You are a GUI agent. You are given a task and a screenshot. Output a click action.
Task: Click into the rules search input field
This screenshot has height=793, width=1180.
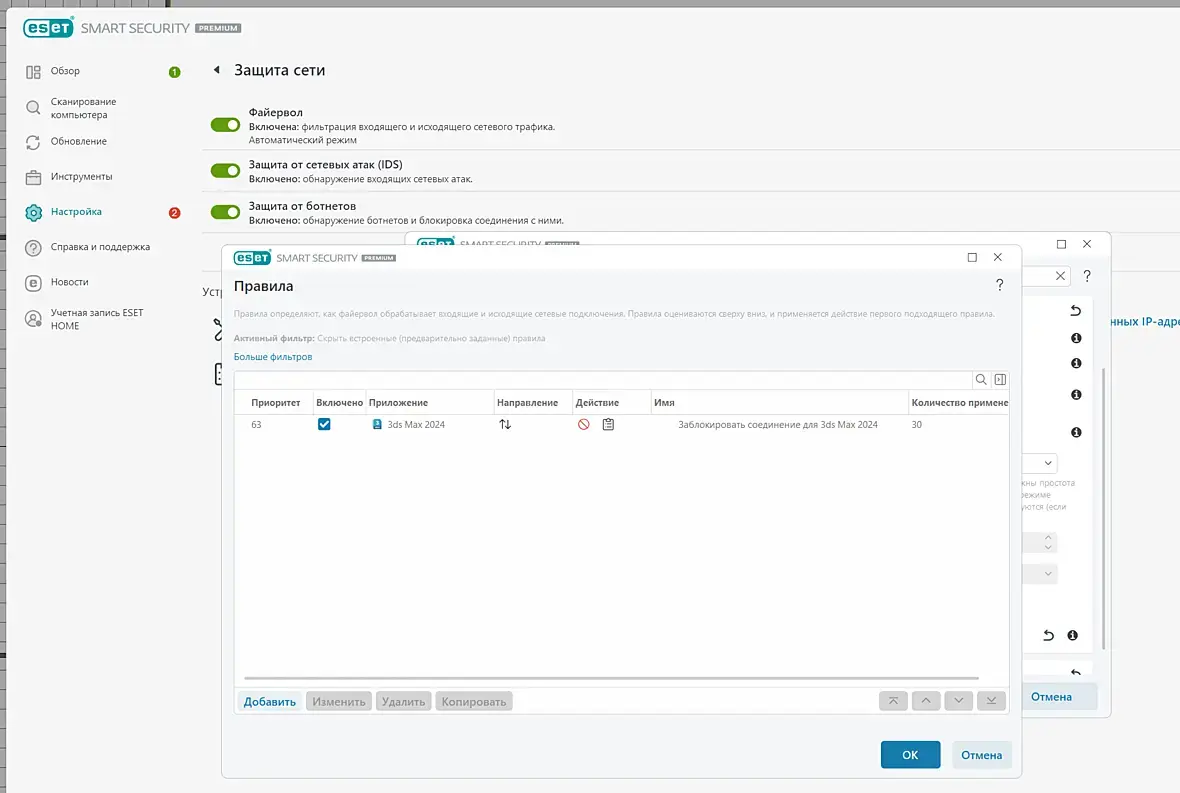click(604, 380)
